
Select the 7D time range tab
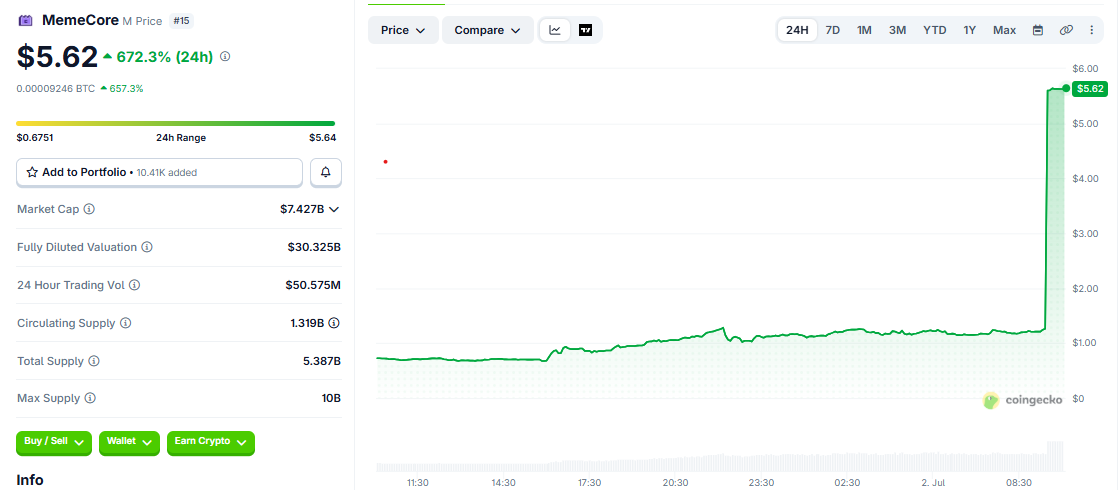pyautogui.click(x=833, y=30)
